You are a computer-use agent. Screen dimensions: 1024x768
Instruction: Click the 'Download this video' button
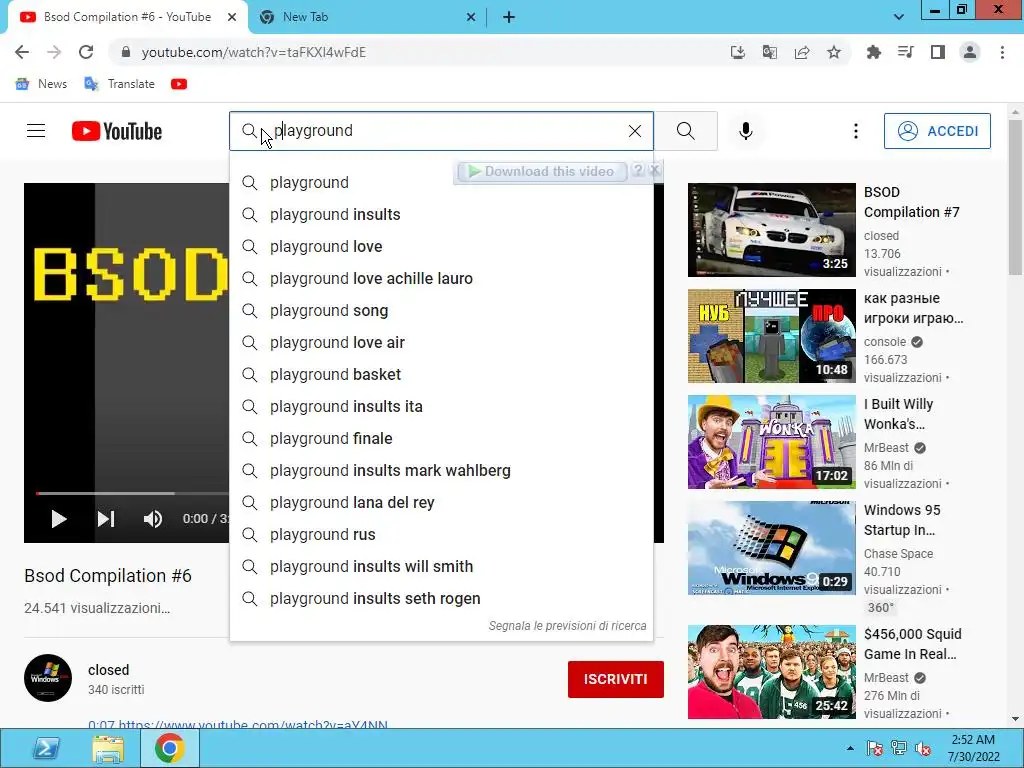coord(541,171)
